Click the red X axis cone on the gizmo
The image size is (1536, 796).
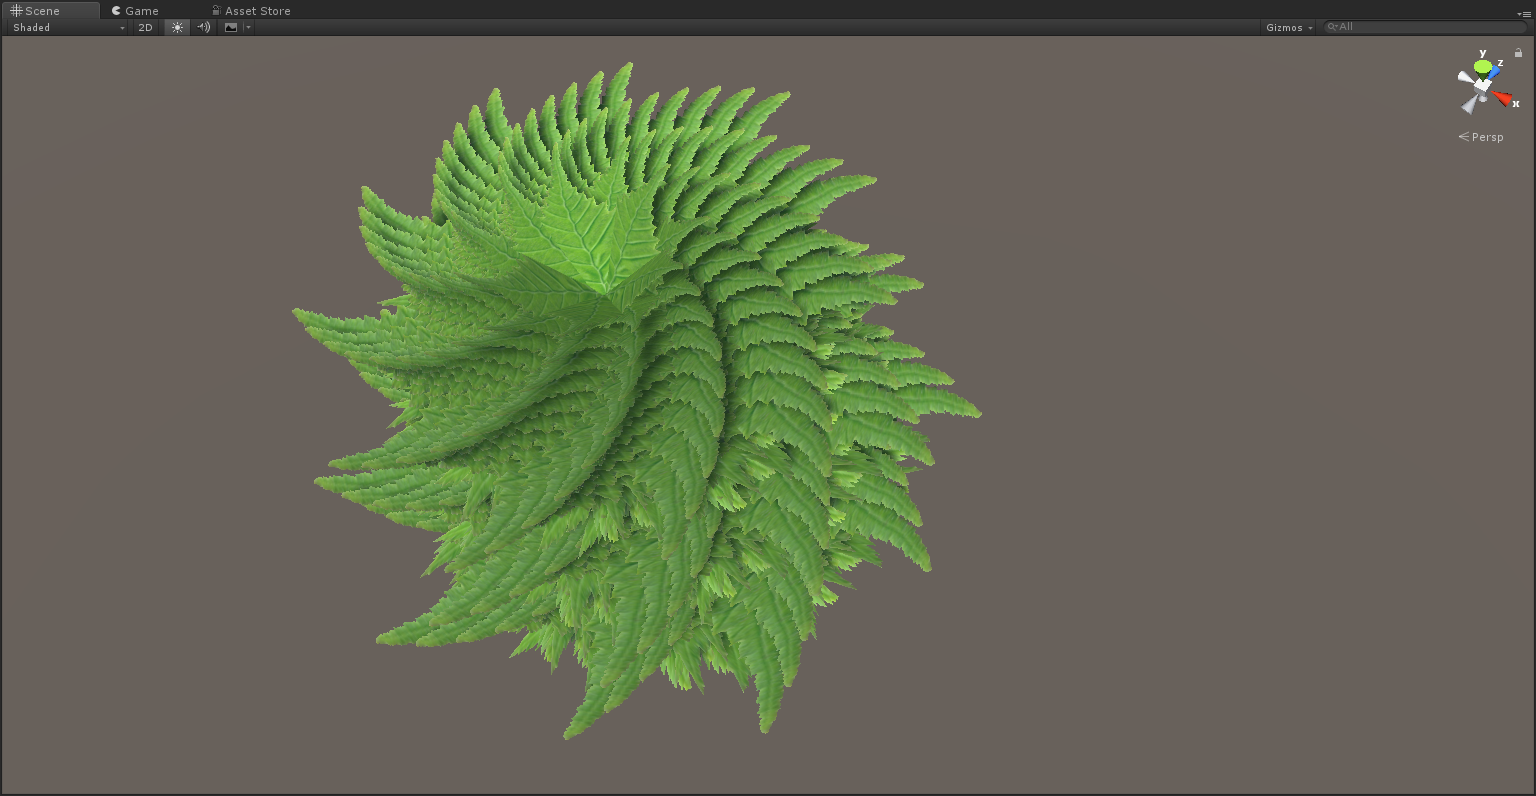[x=1502, y=98]
